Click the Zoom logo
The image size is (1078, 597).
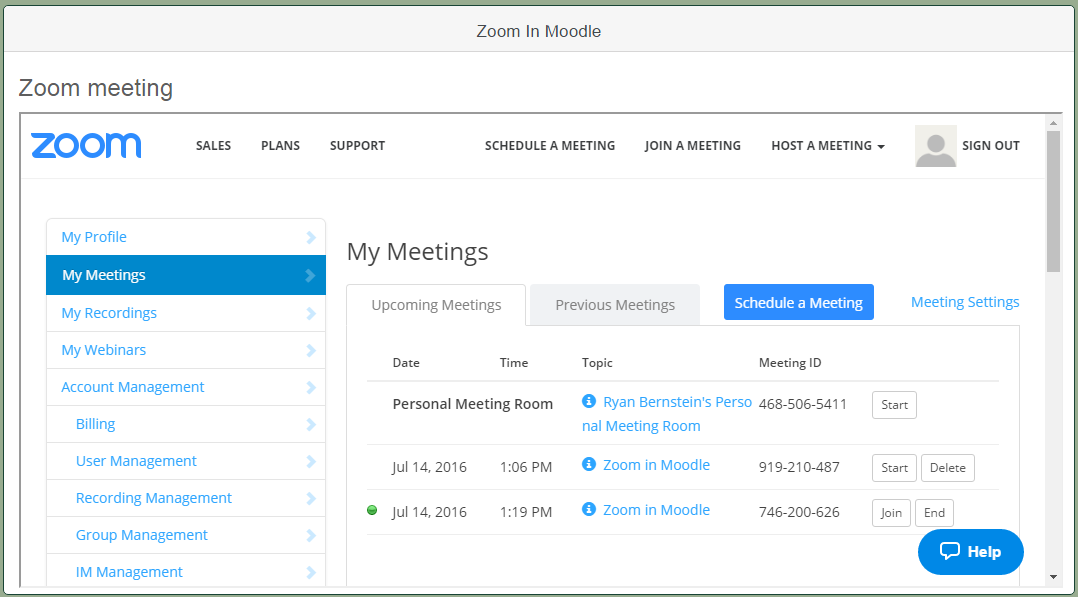pos(86,146)
